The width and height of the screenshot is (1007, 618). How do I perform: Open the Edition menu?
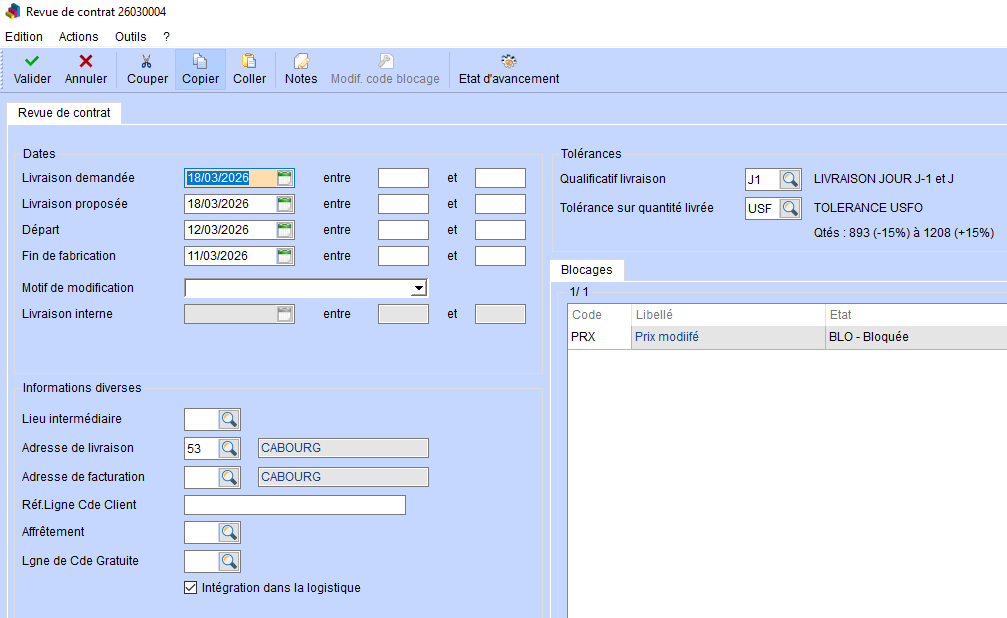[x=24, y=36]
